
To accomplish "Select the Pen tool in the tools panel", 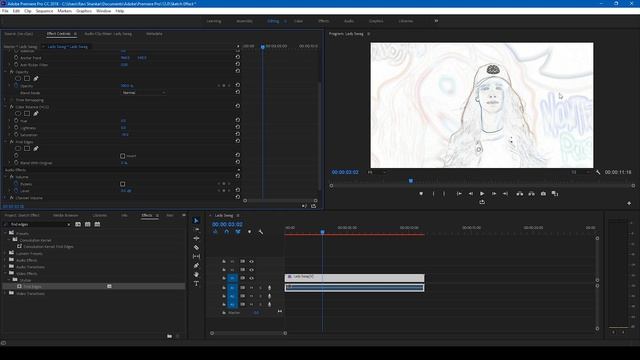I will point(196,265).
